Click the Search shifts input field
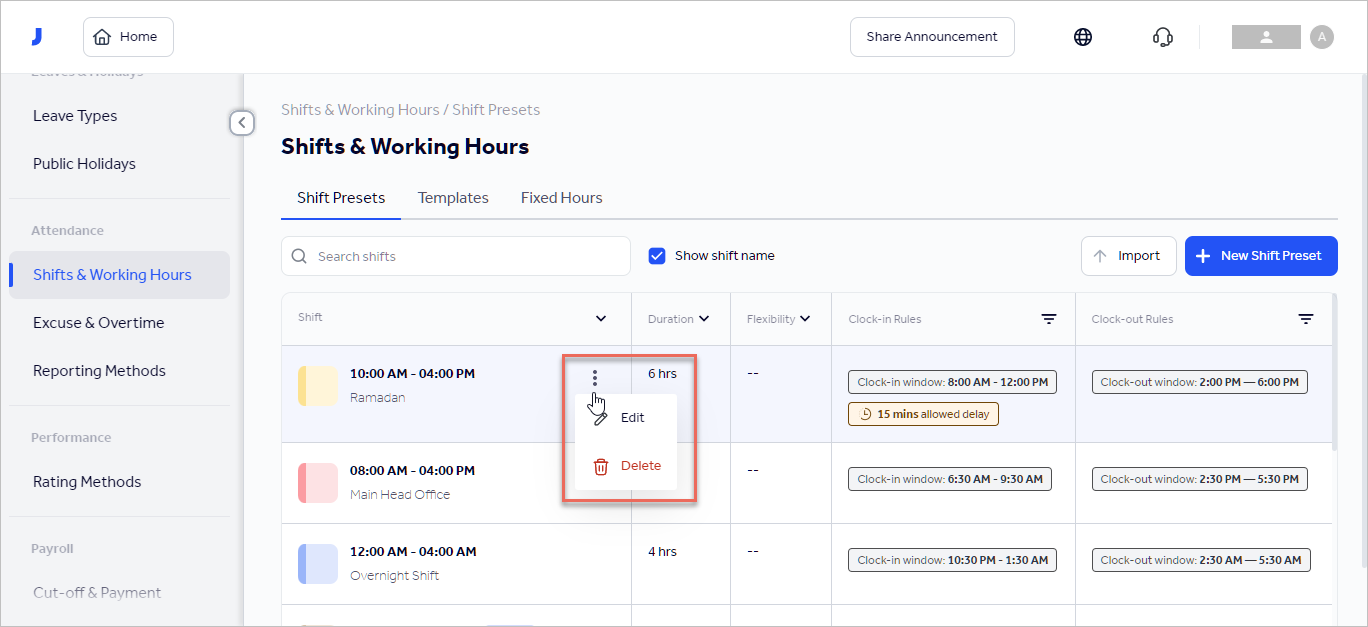 [455, 256]
